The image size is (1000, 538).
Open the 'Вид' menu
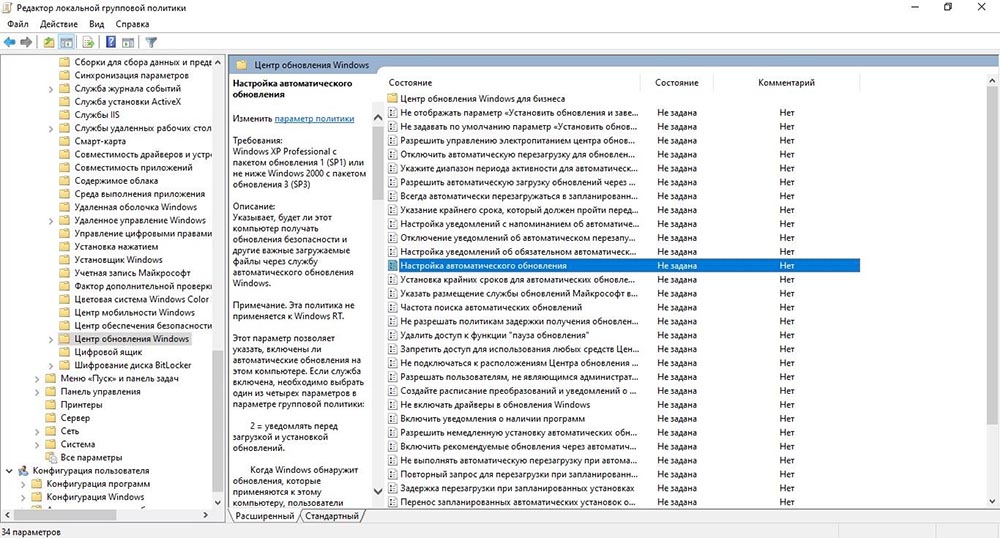(97, 22)
